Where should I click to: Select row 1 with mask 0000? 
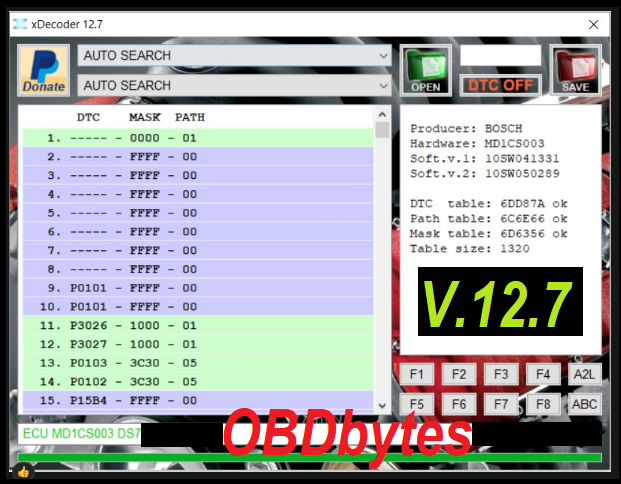pos(198,138)
